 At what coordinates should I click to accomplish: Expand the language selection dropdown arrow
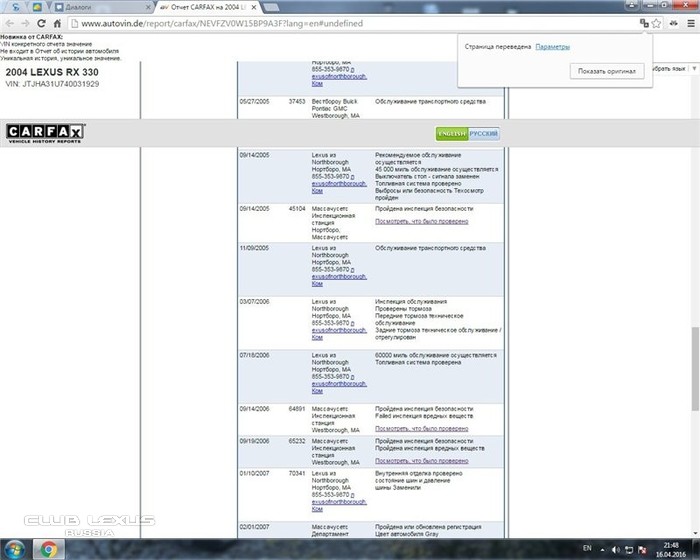click(x=694, y=68)
